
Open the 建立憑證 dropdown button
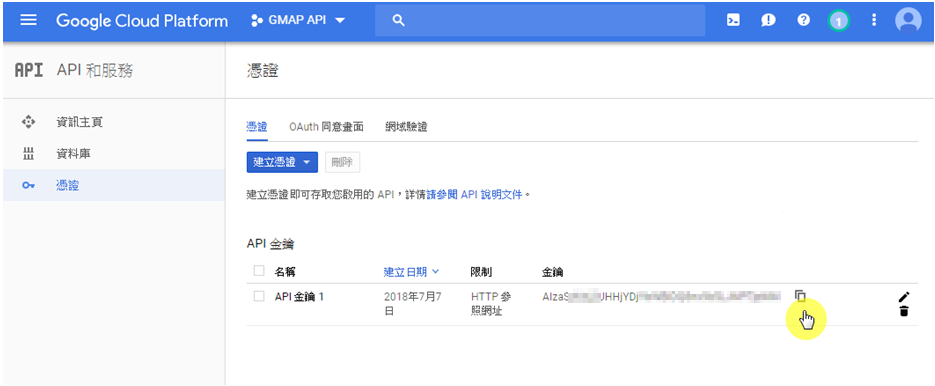tap(282, 162)
